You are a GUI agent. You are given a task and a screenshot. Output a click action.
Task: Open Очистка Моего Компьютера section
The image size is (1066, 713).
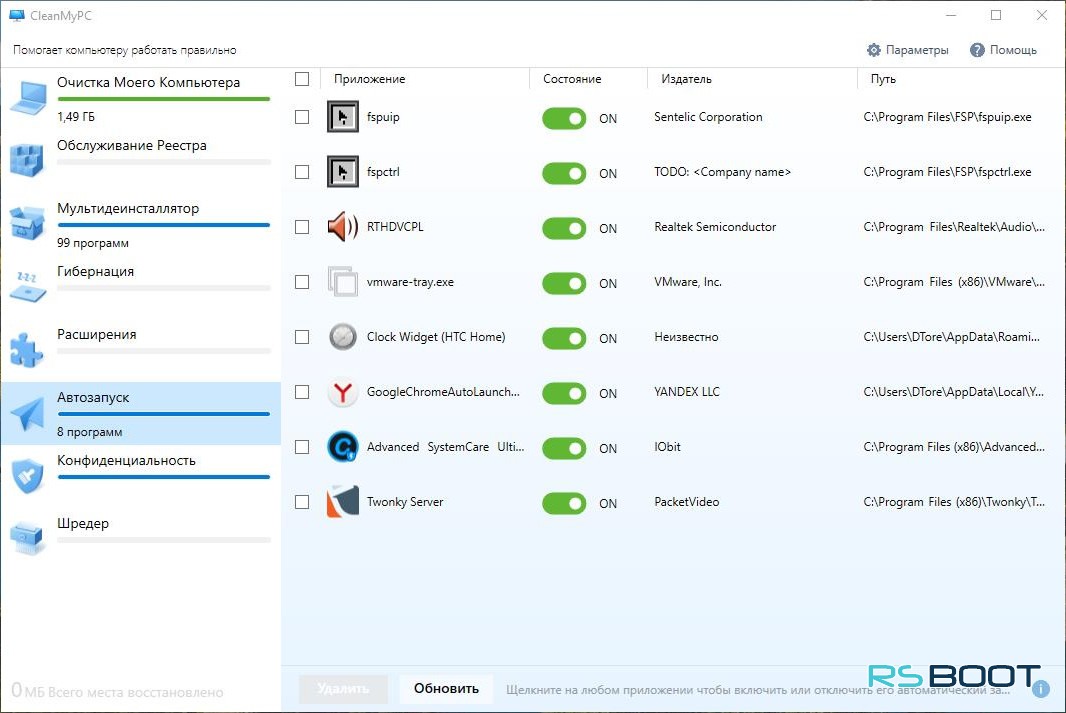pos(141,99)
